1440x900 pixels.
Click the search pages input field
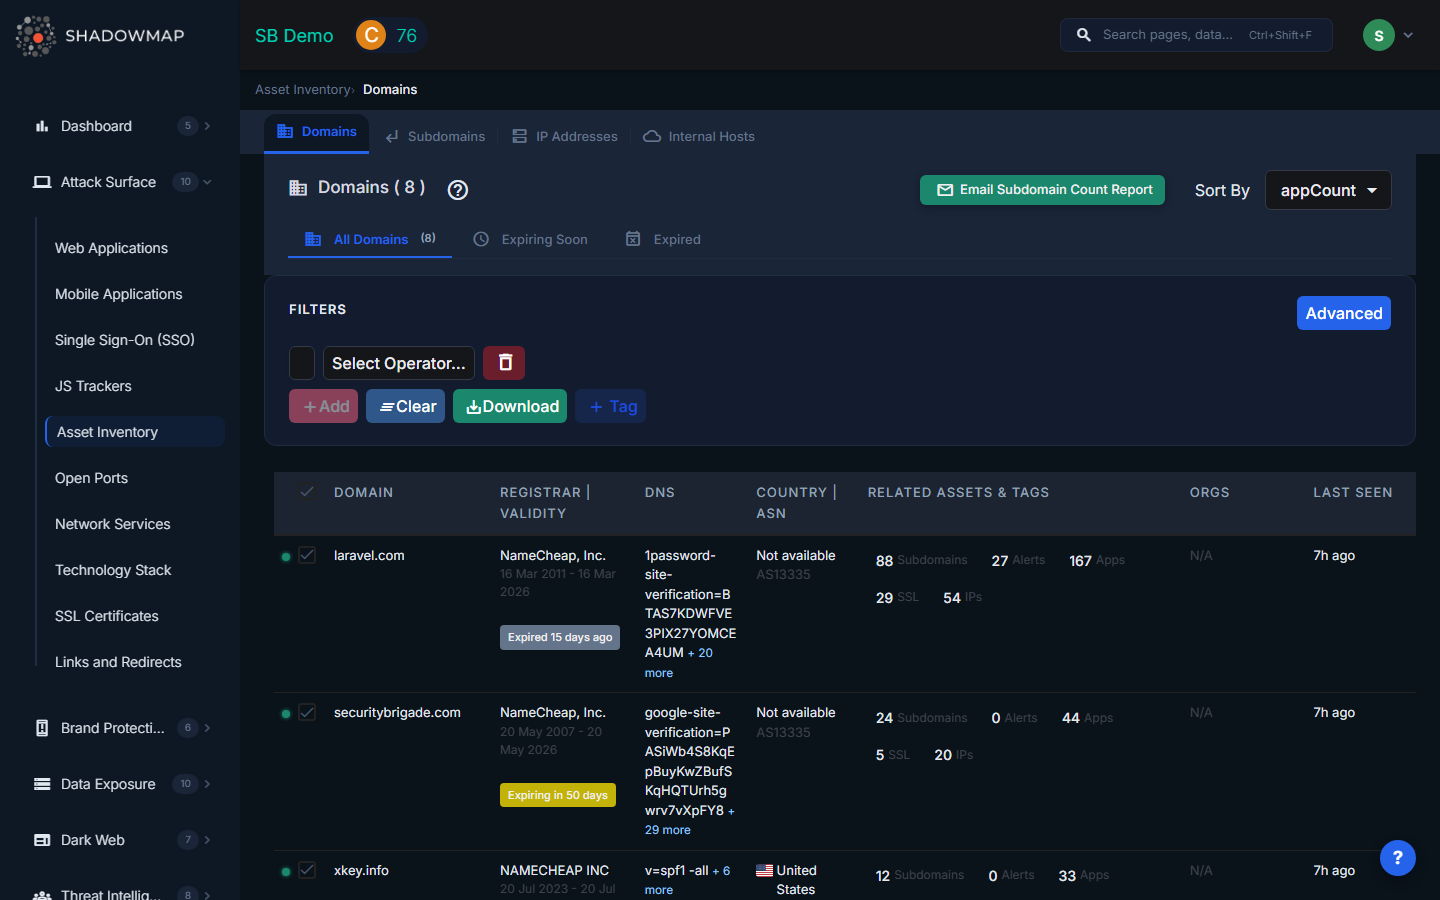click(x=1168, y=35)
